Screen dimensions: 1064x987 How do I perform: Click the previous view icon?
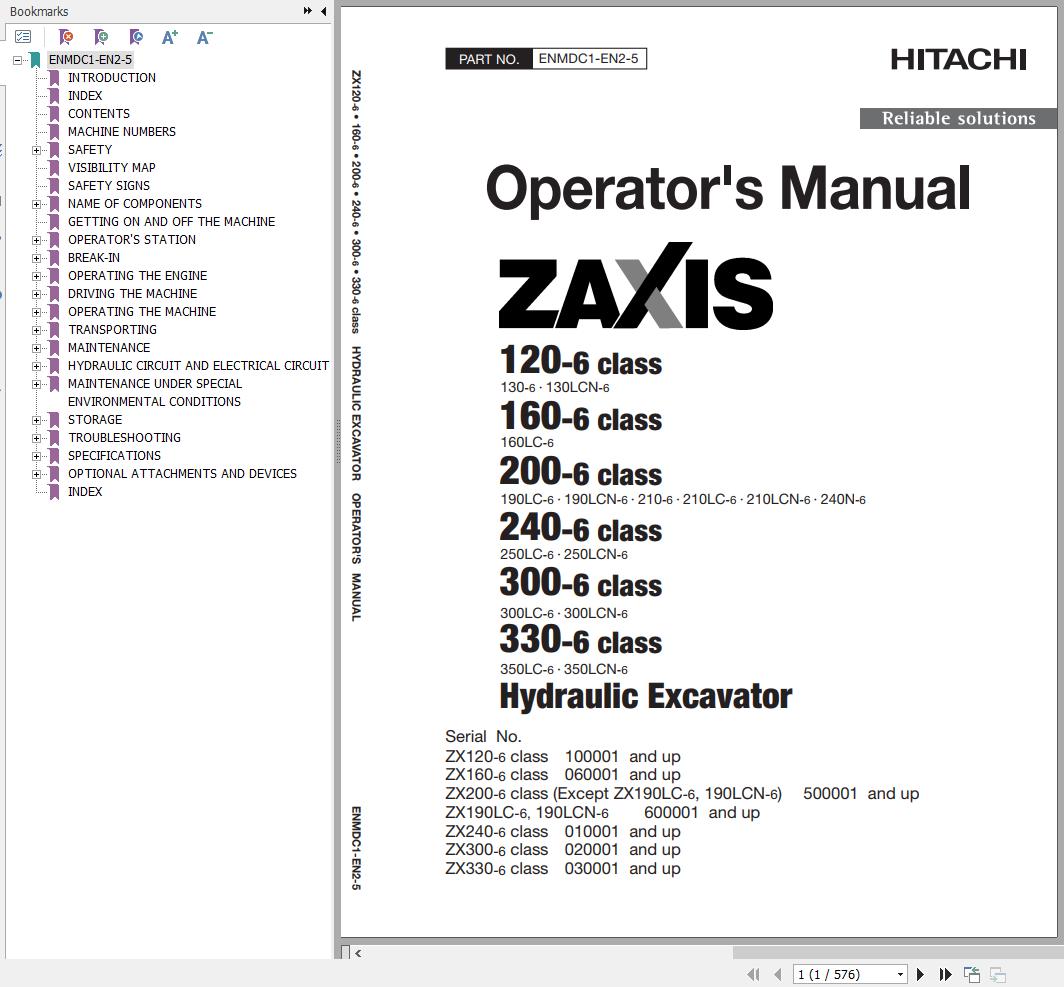coord(972,974)
